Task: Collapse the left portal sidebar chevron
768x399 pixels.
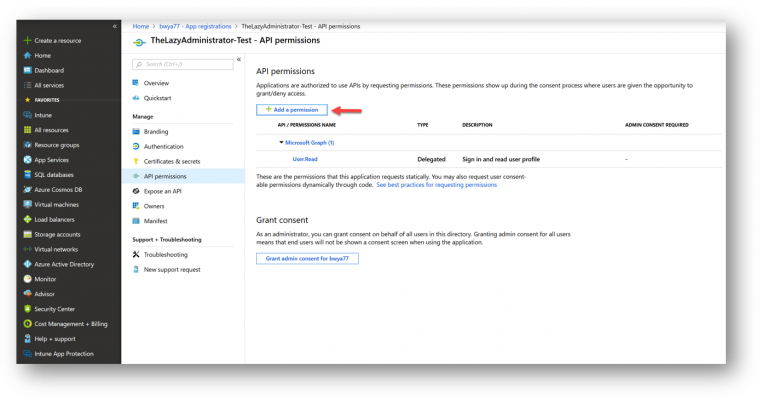Action: pos(115,26)
